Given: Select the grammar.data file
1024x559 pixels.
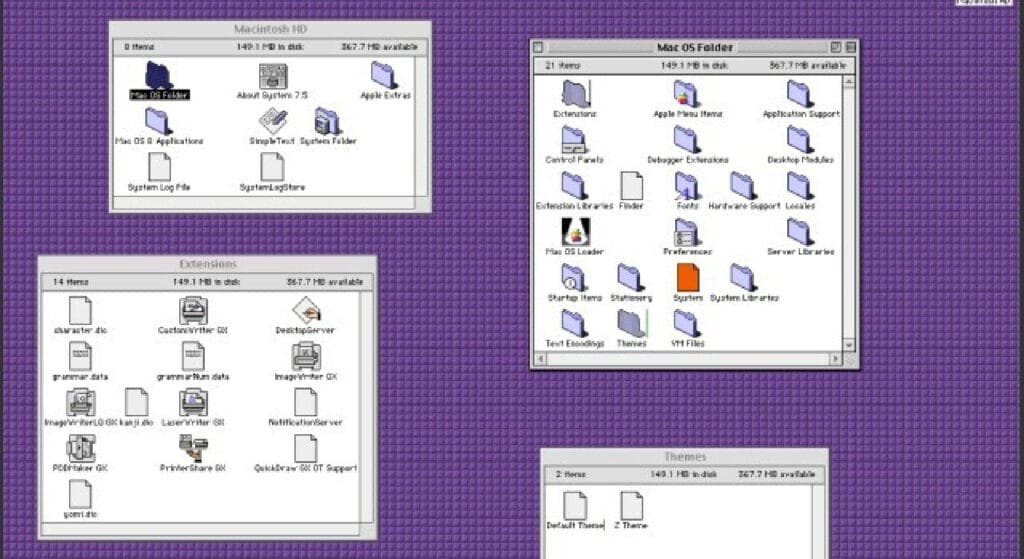Looking at the screenshot, I should (80, 357).
